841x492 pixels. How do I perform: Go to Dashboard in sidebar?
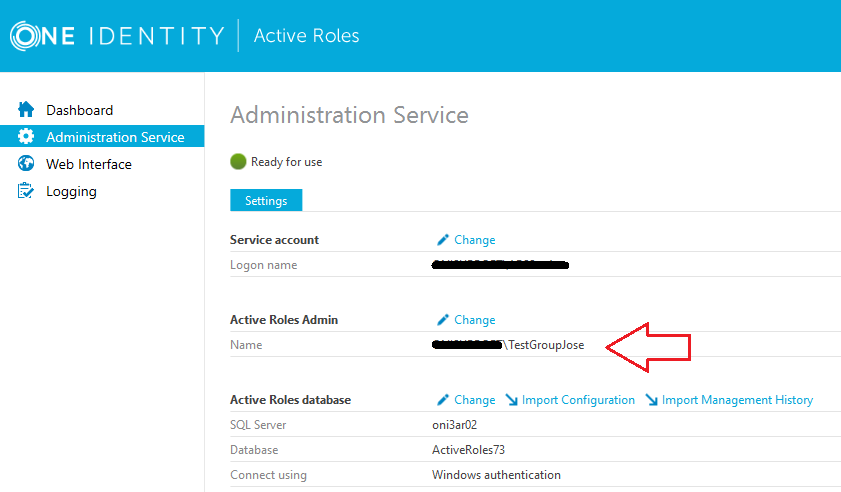(x=79, y=110)
